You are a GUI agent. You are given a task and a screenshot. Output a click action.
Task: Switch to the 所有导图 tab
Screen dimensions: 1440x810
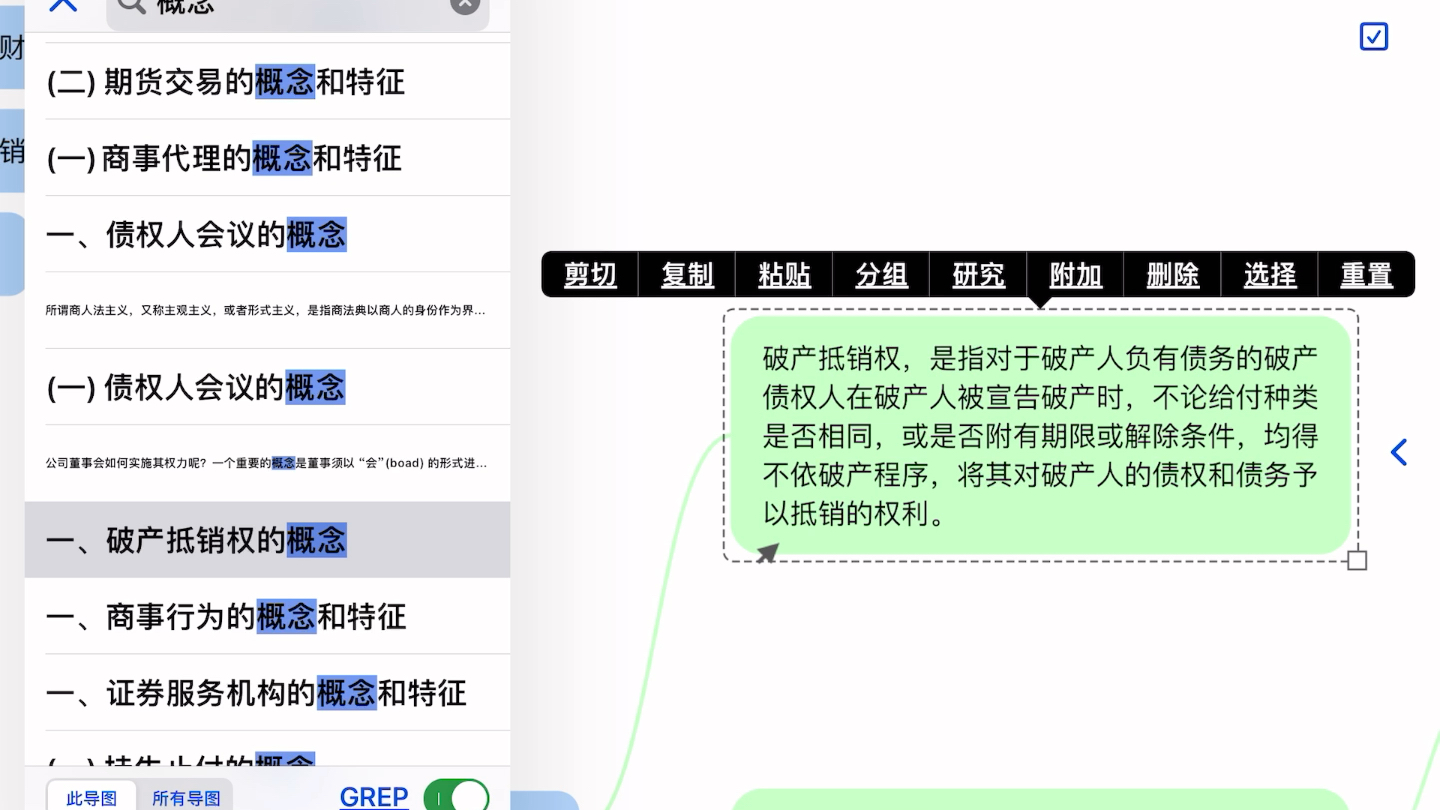pyautogui.click(x=186, y=798)
